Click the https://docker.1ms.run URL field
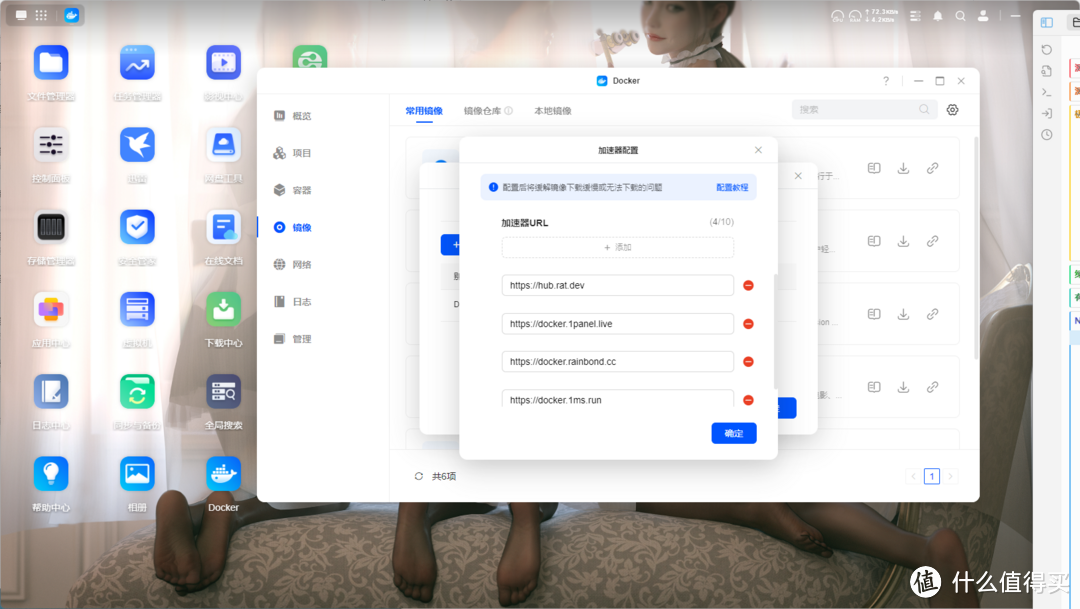This screenshot has width=1080, height=609. (617, 399)
